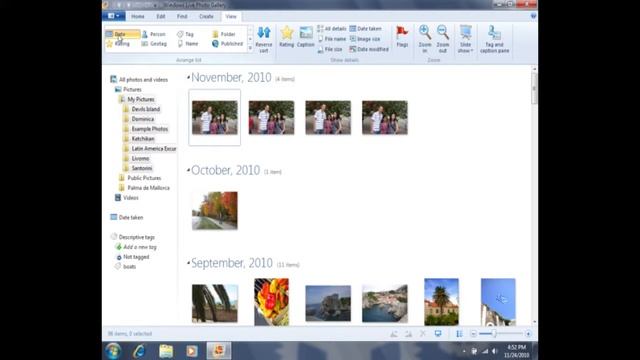Open the Slide show dropdown
This screenshot has height=360, width=640.
(x=465, y=39)
